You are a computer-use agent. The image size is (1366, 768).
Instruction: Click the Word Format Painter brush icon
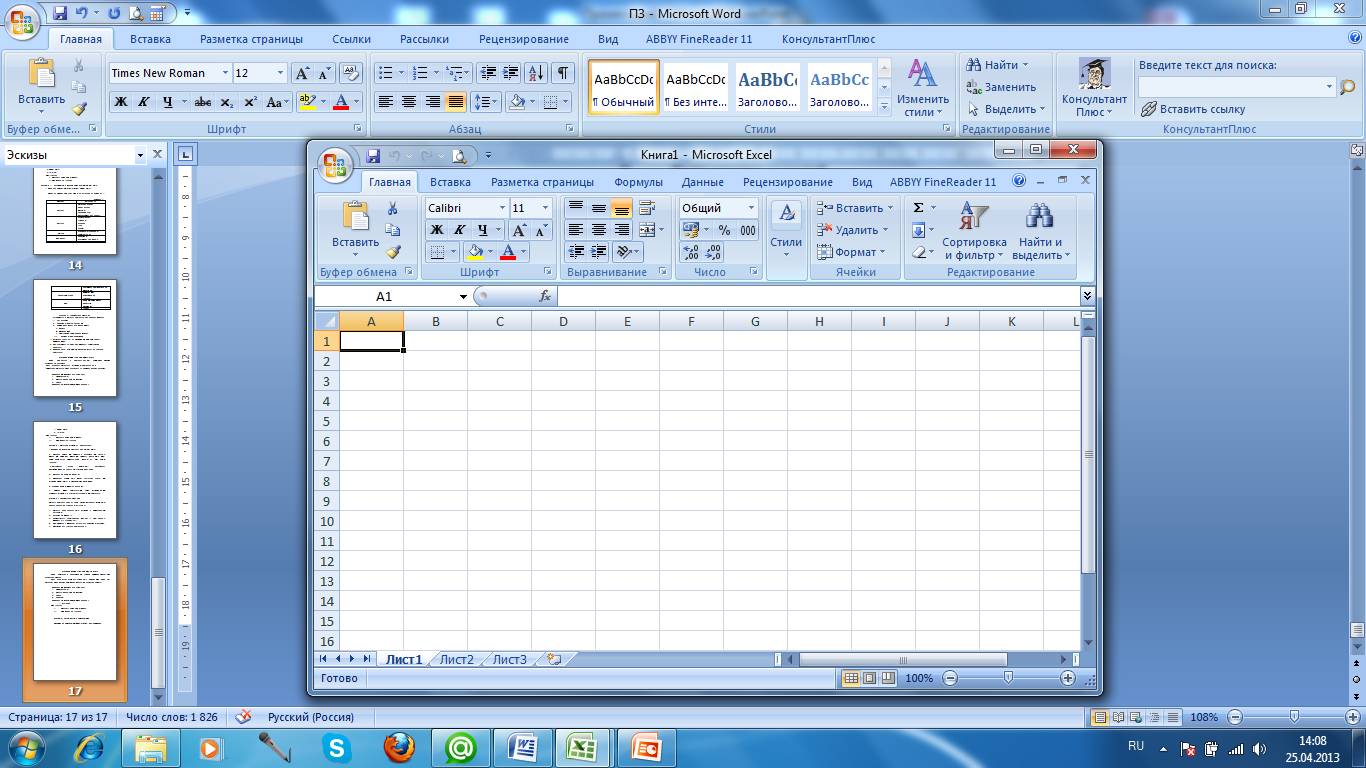click(x=79, y=109)
